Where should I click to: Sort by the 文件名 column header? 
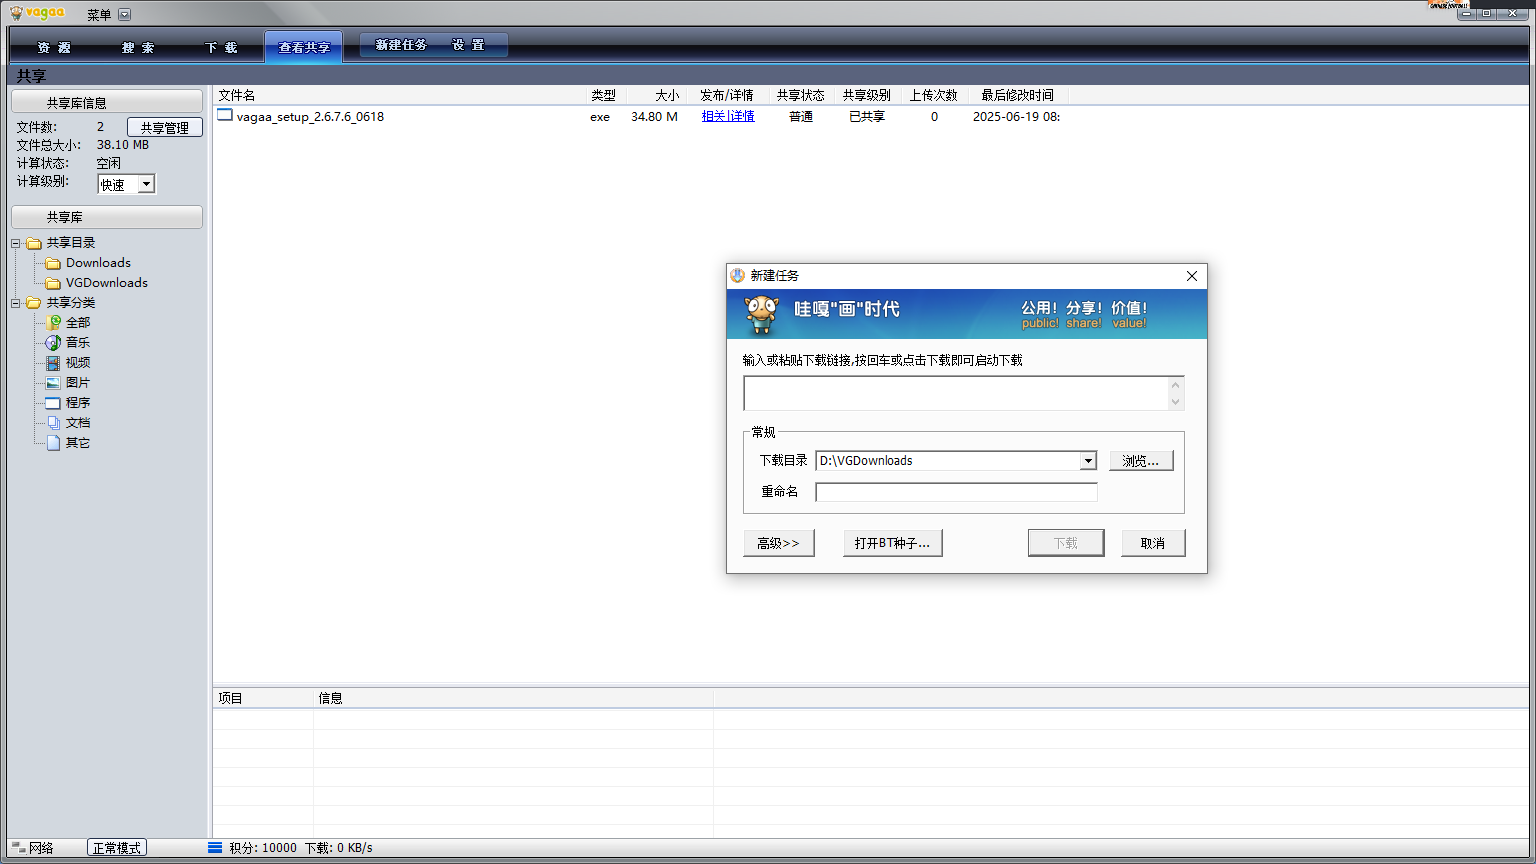coord(400,95)
